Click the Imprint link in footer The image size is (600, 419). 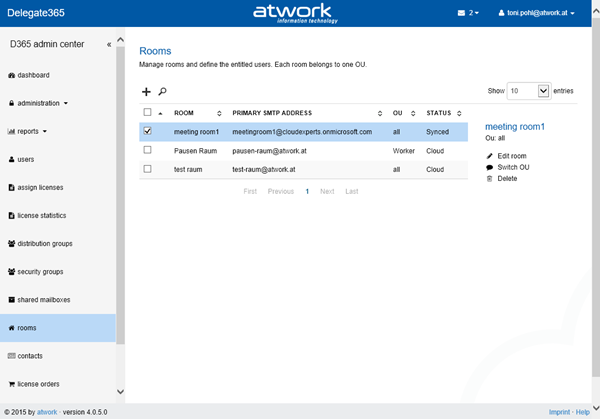(559, 412)
